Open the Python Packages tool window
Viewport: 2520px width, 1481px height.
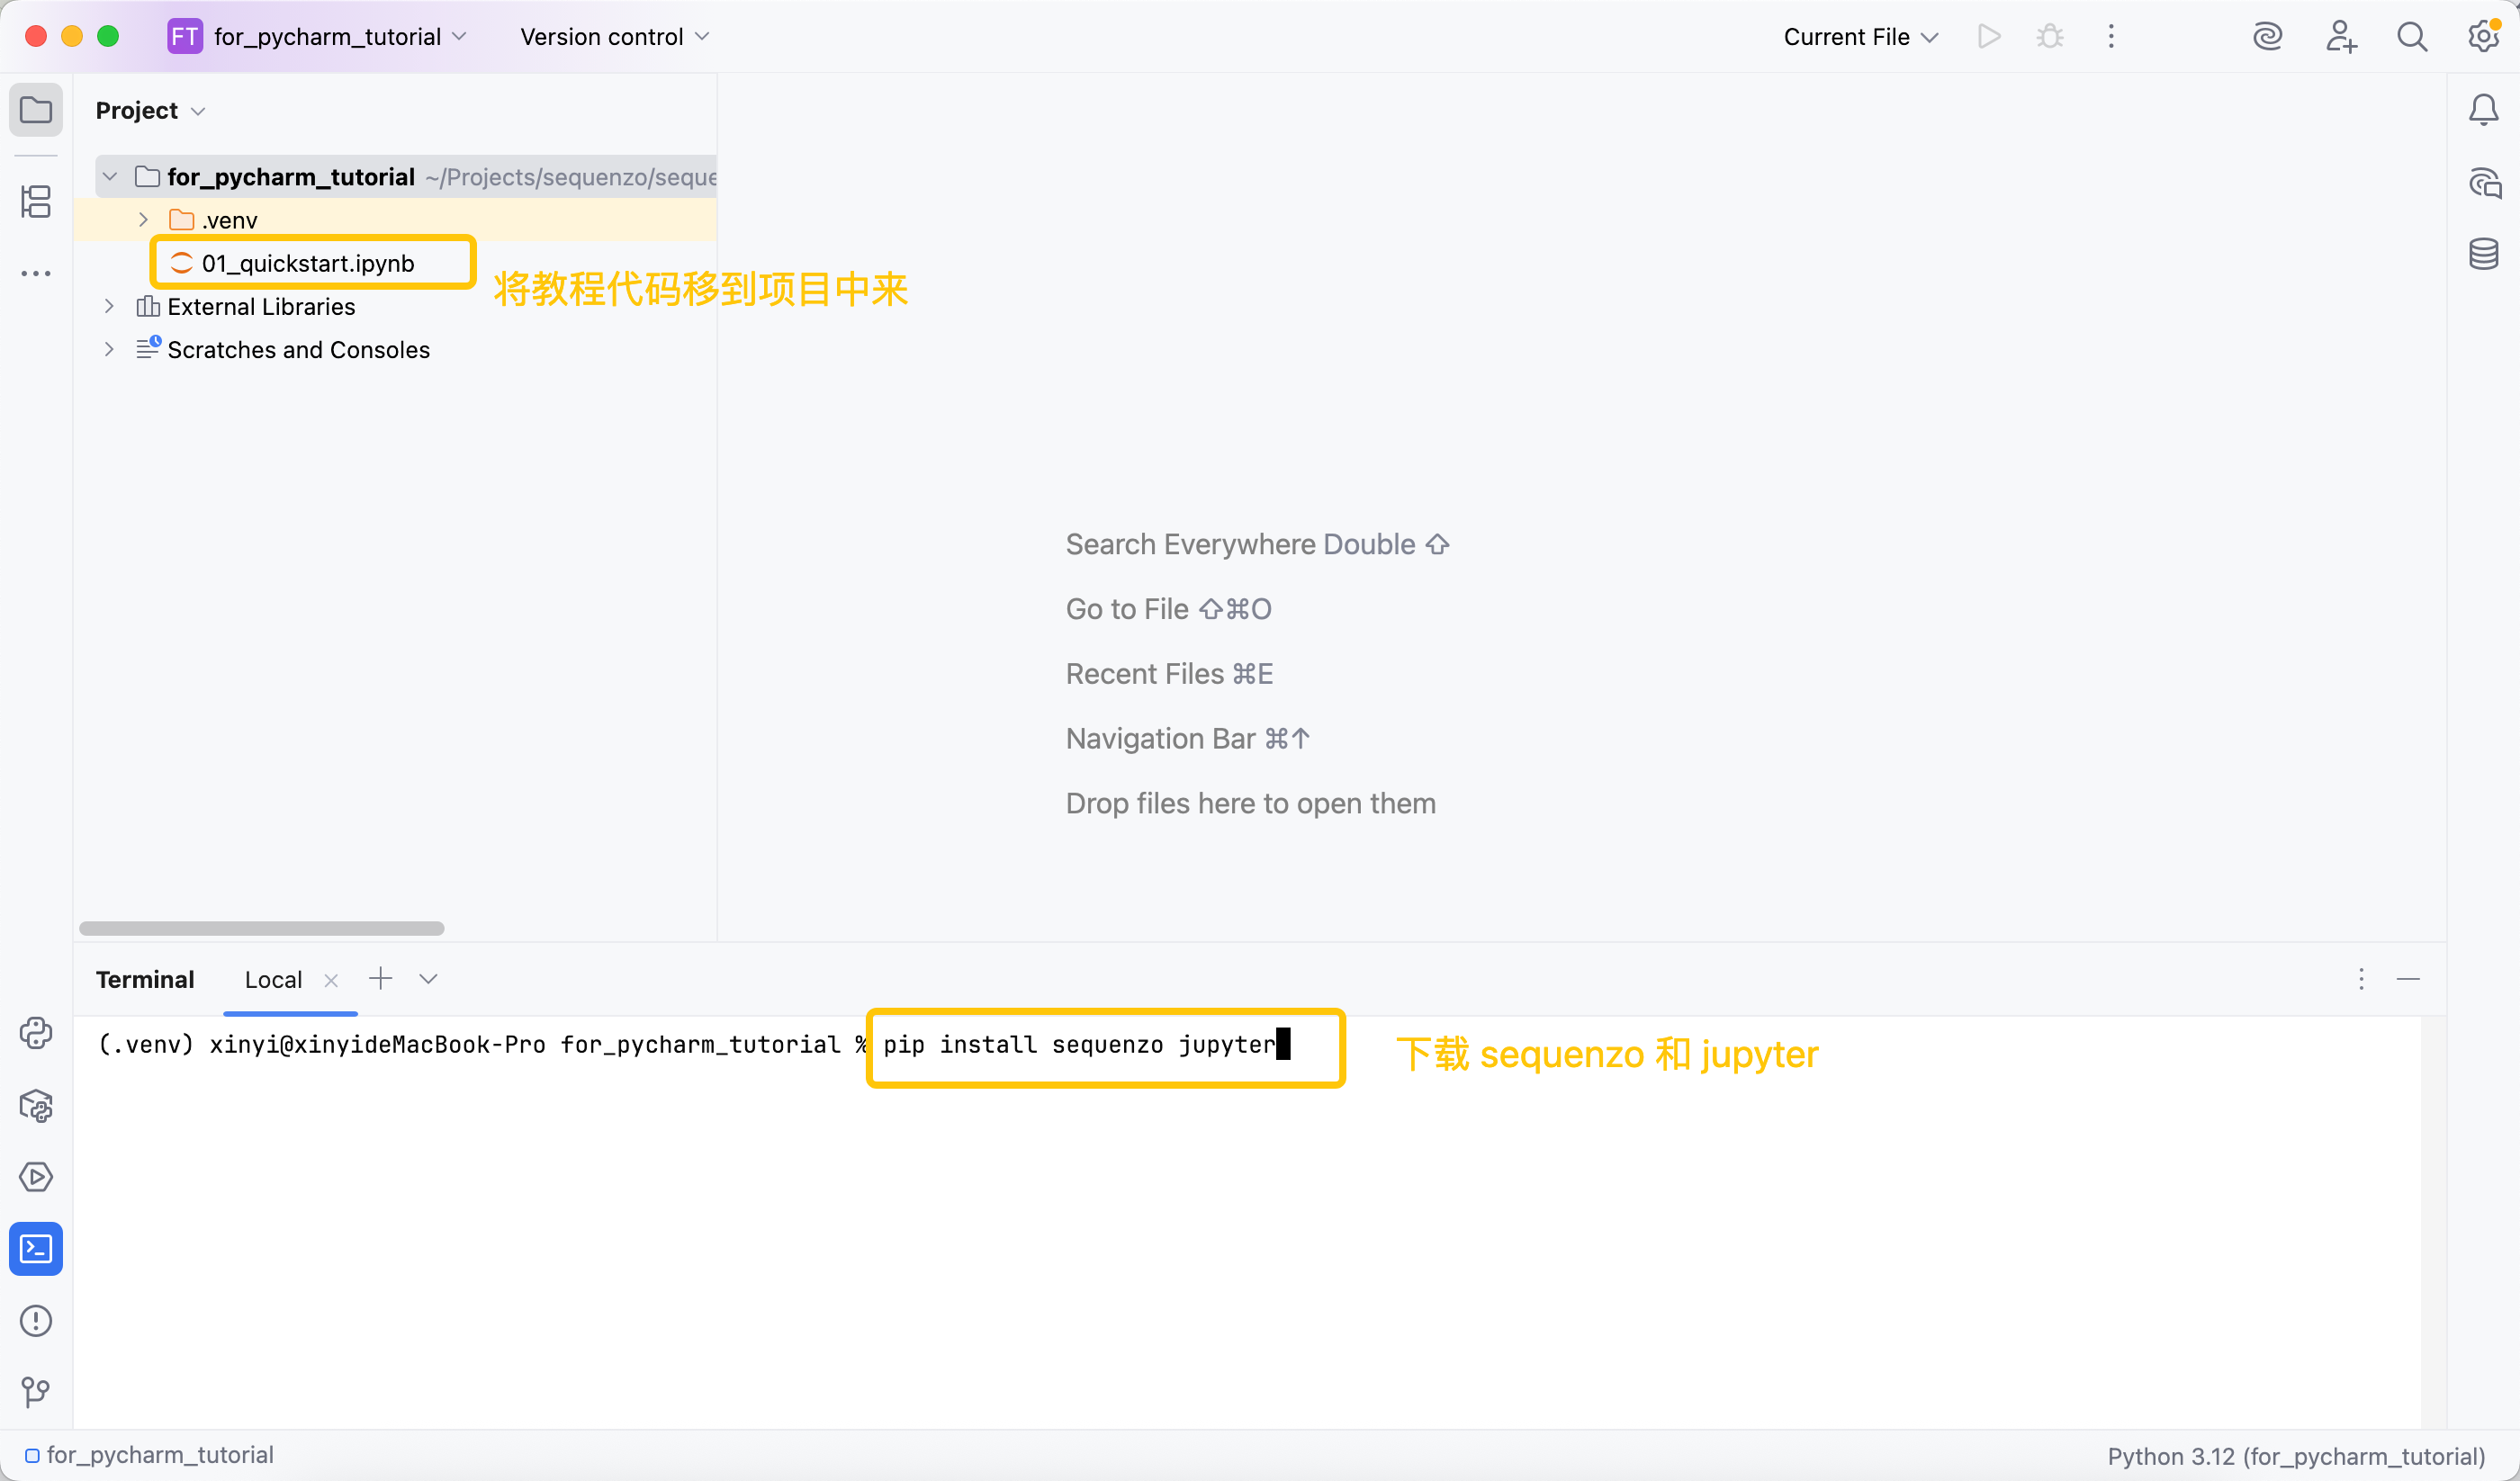tap(36, 1105)
